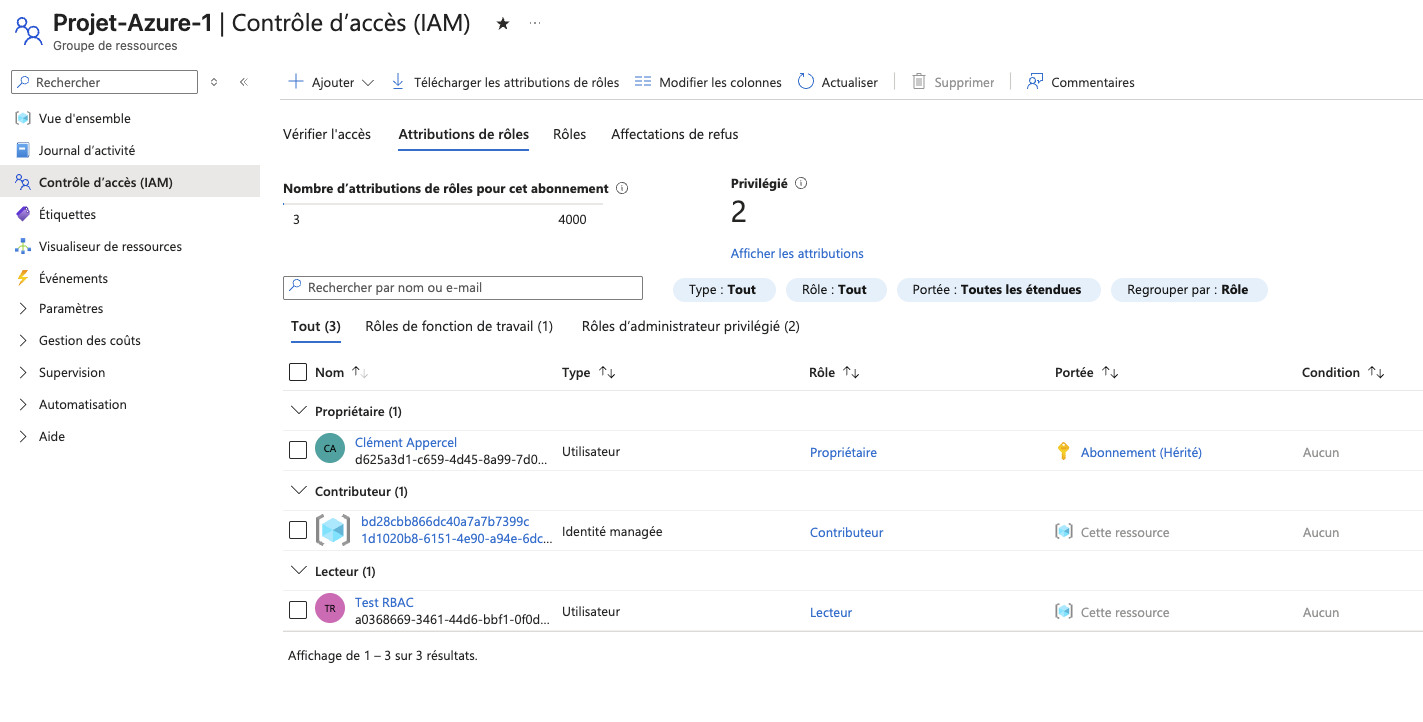
Task: Click the Vue d'ensemble cube icon
Action: tap(23, 118)
